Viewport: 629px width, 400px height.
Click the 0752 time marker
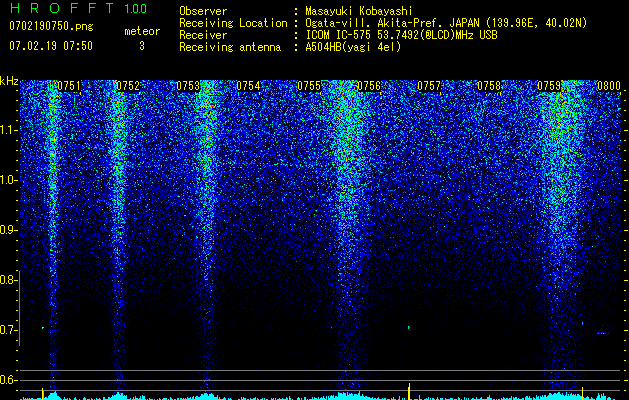[128, 86]
